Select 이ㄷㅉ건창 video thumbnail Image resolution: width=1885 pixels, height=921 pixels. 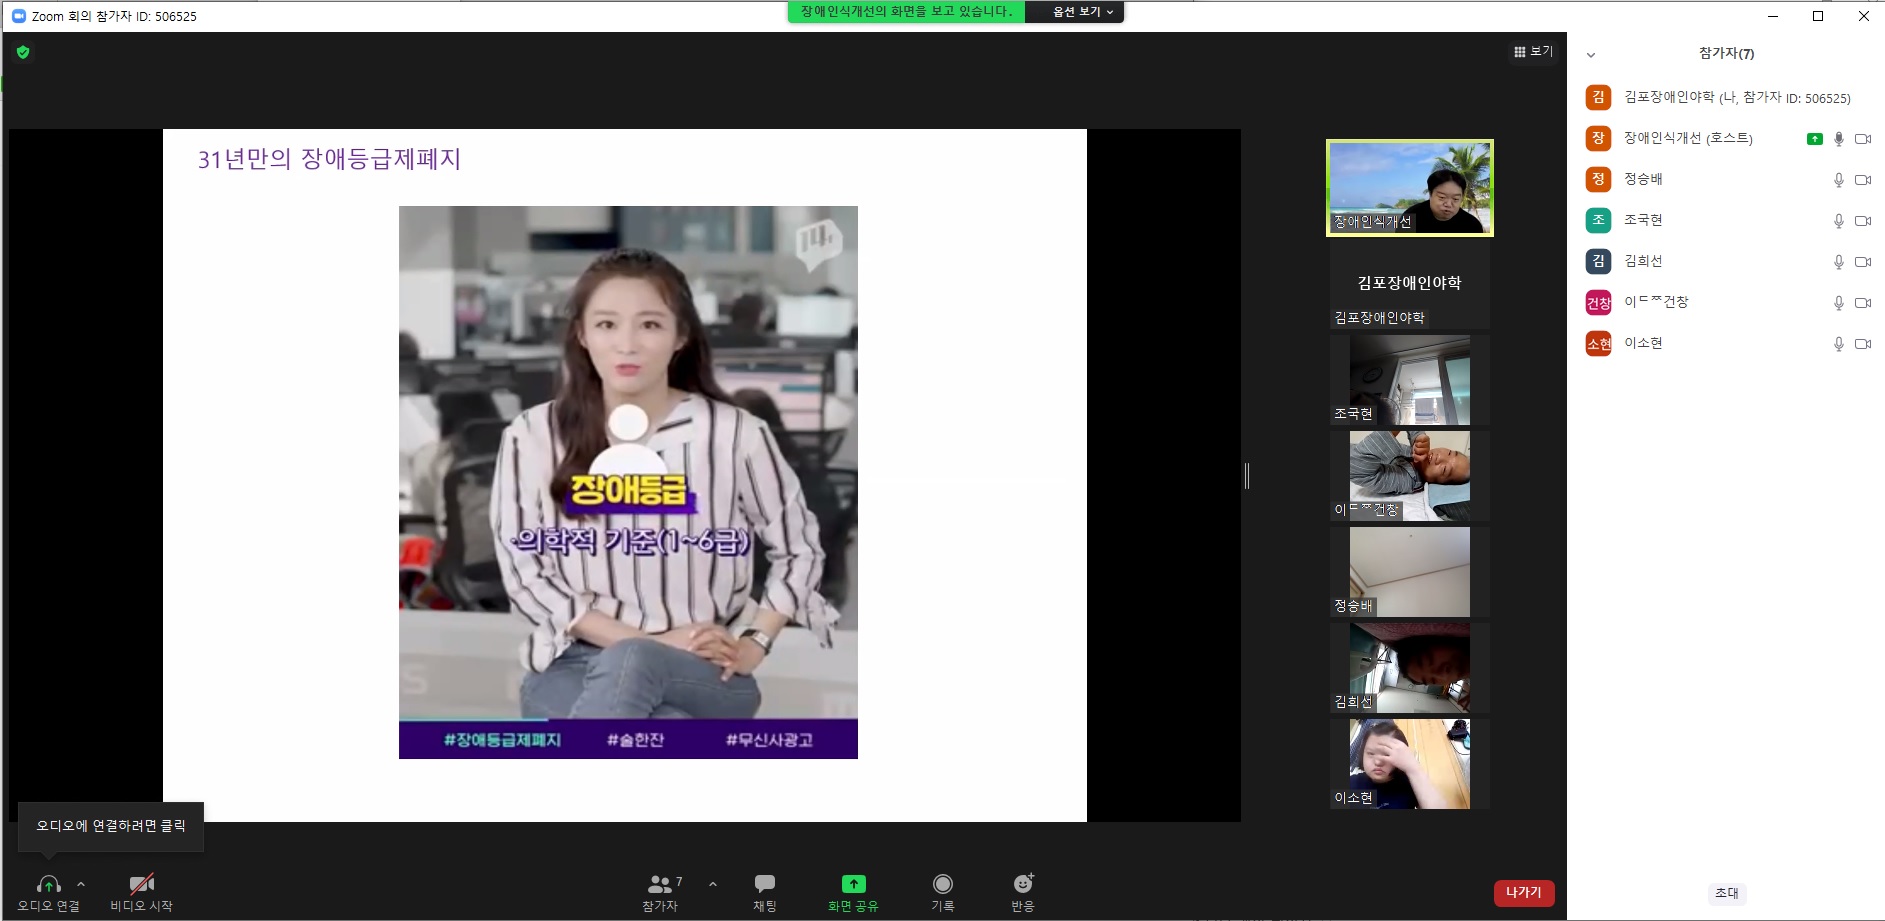1410,476
